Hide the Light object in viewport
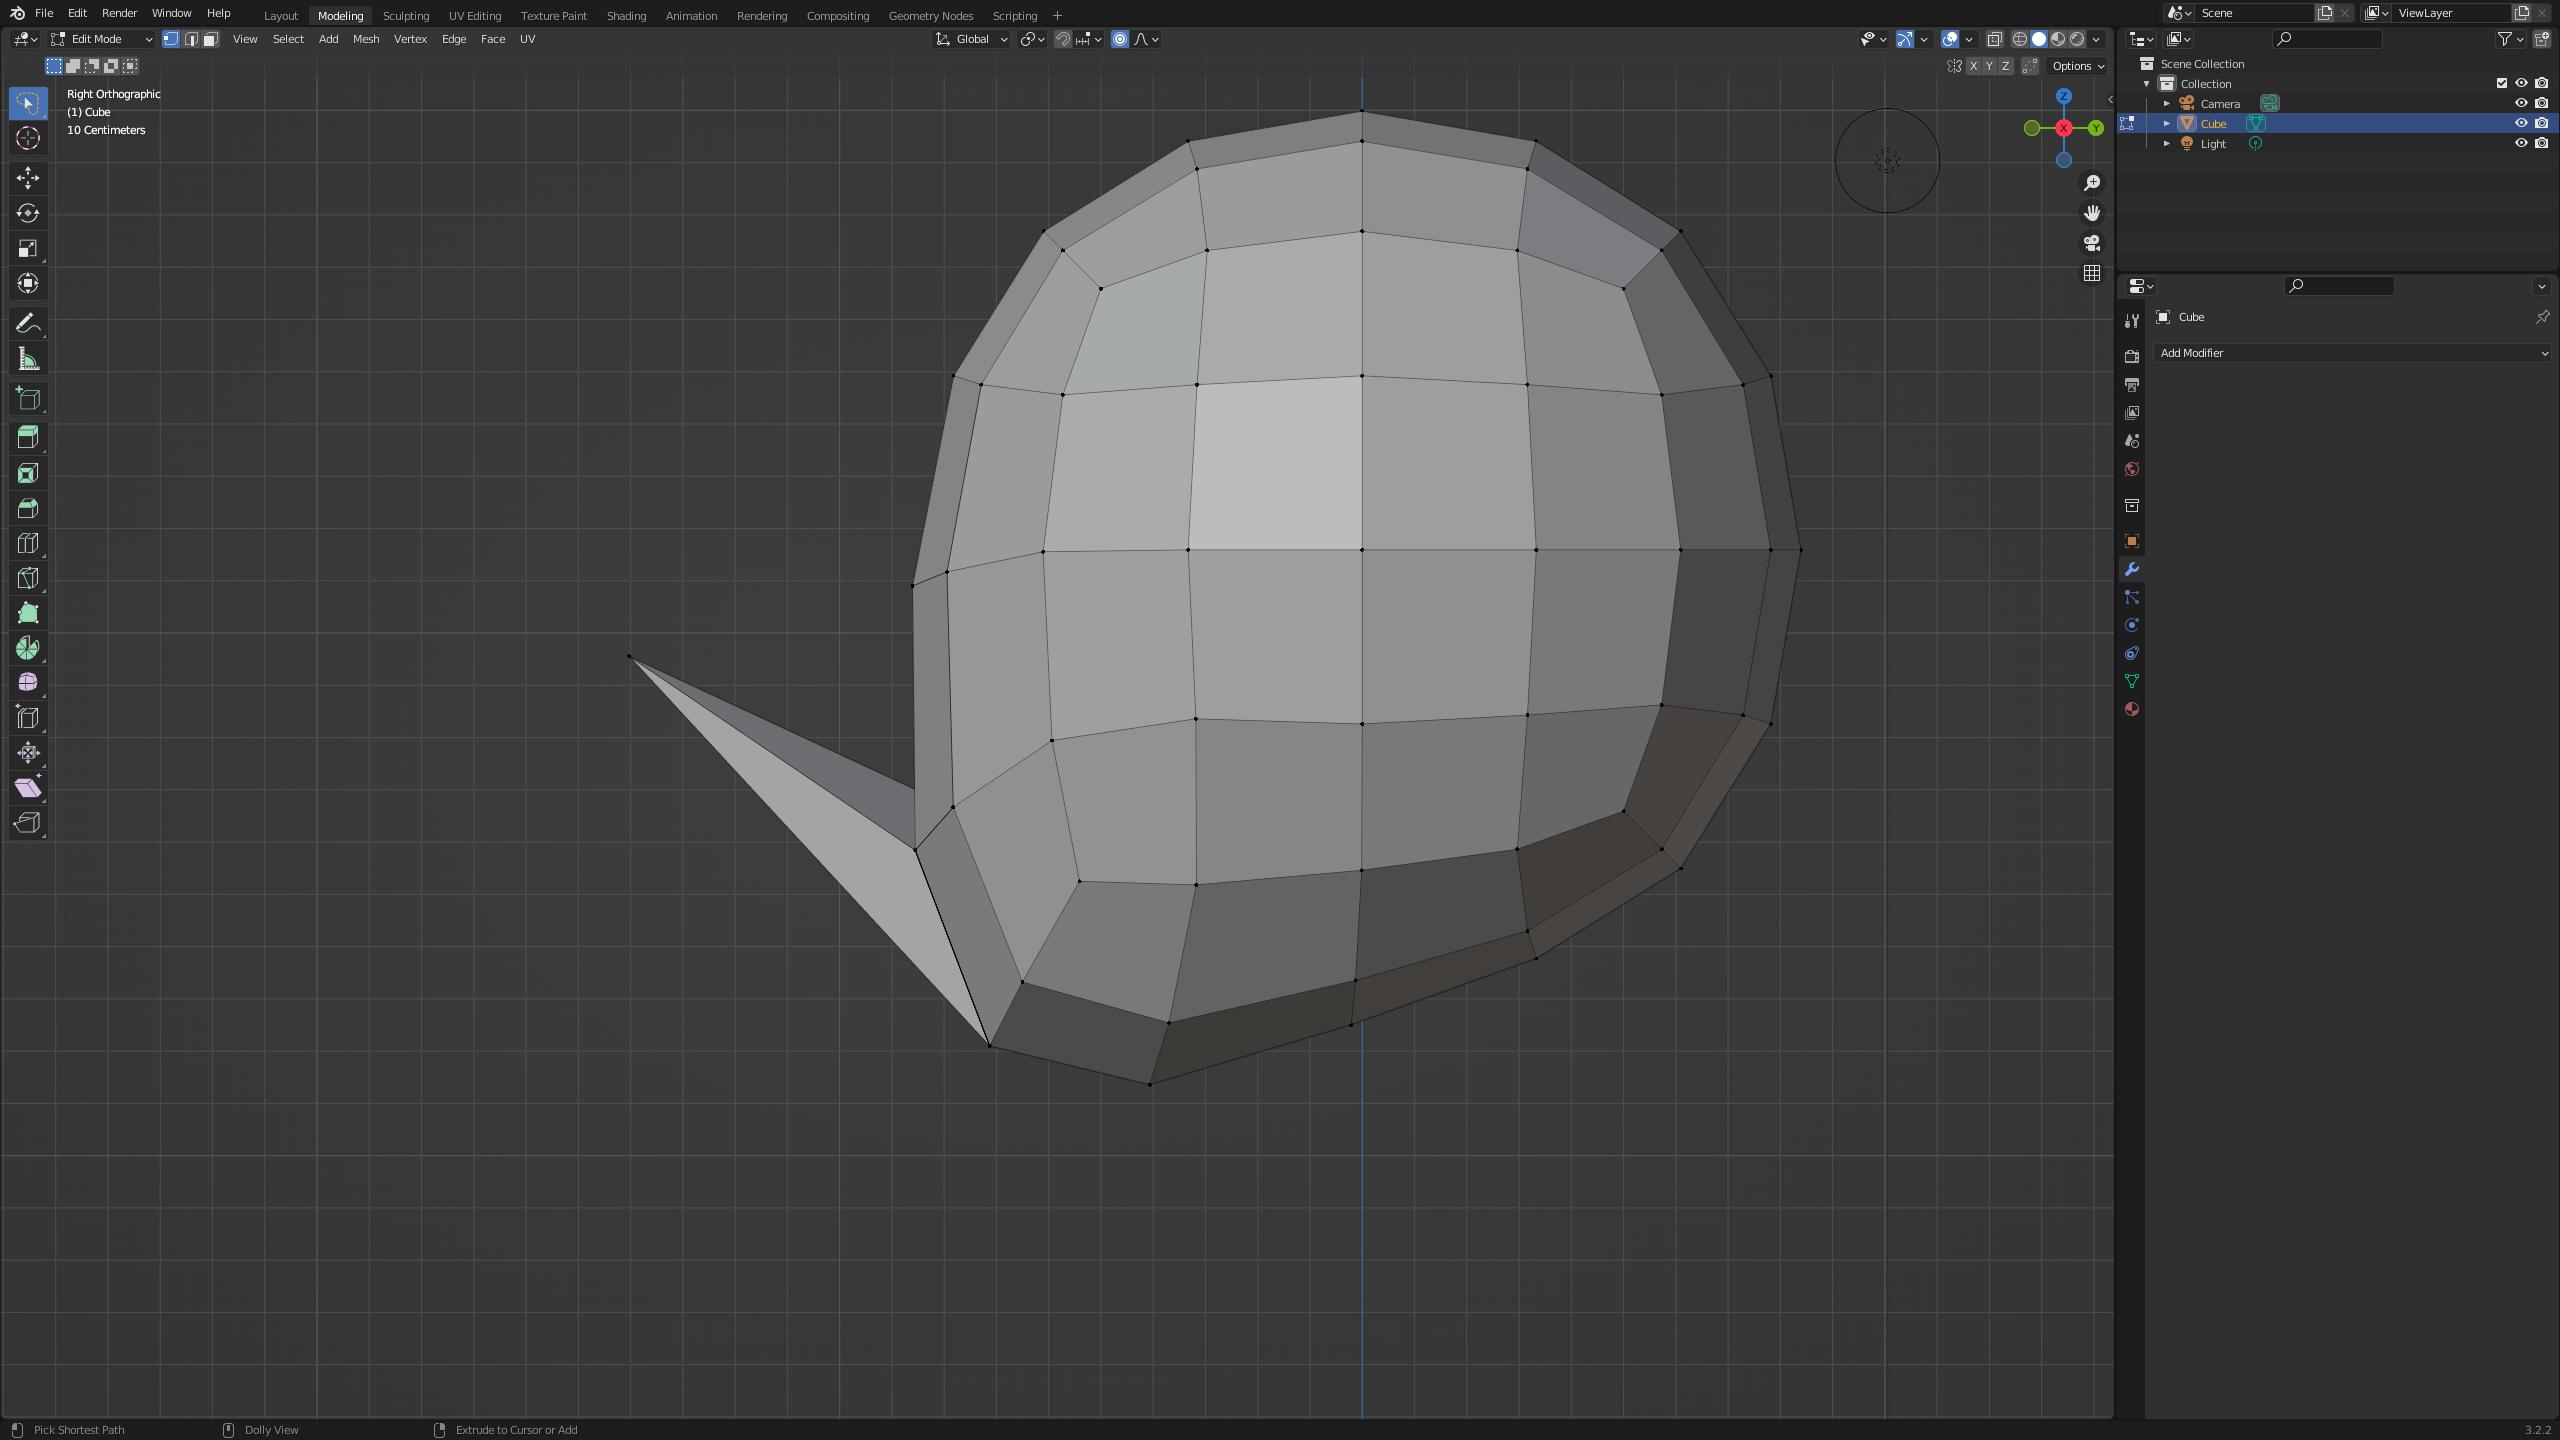This screenshot has width=2560, height=1440. [2521, 143]
